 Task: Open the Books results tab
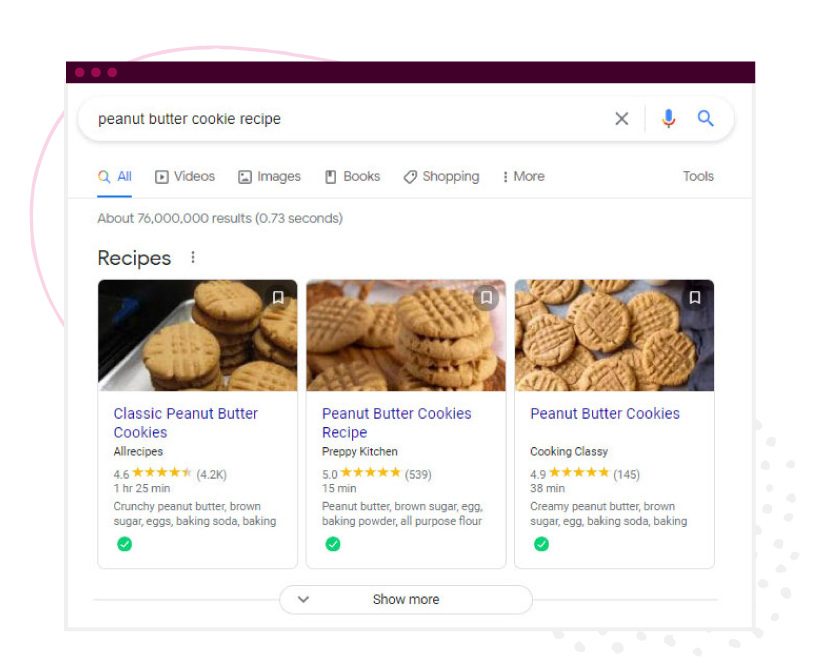(352, 177)
